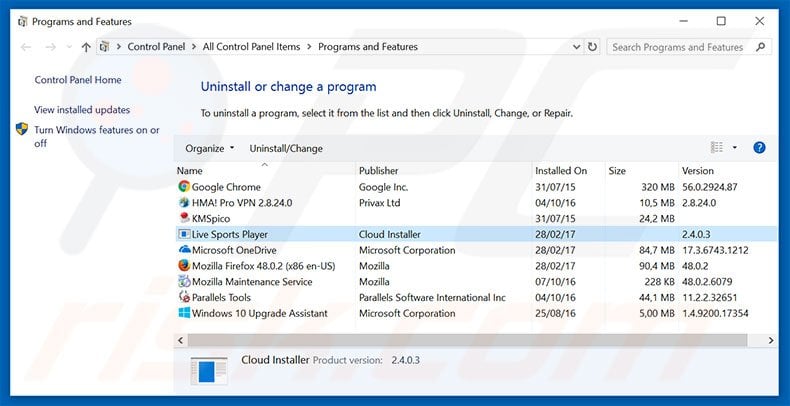Open Control Panel Home link
The width and height of the screenshot is (790, 406).
78,80
